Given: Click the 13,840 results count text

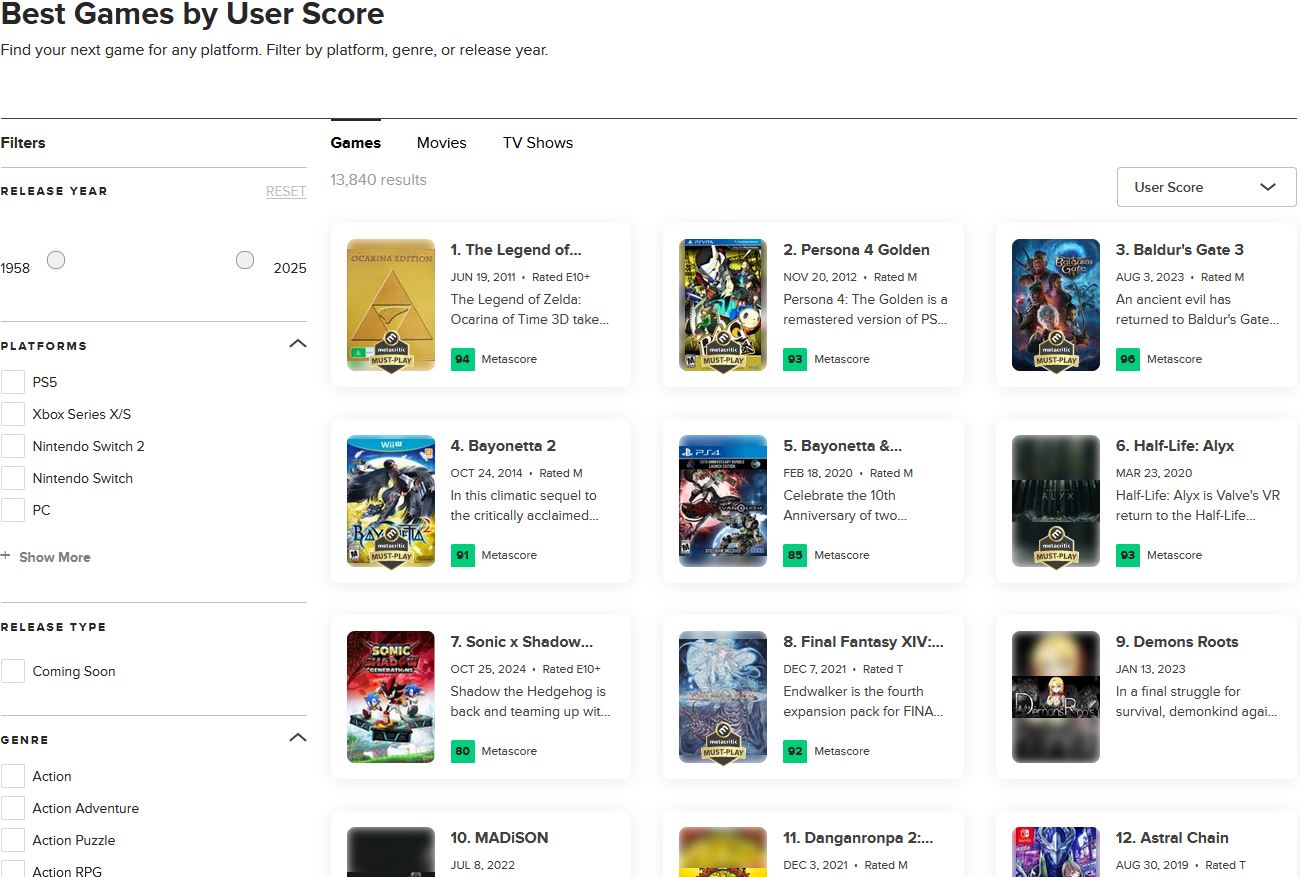Looking at the screenshot, I should point(379,180).
